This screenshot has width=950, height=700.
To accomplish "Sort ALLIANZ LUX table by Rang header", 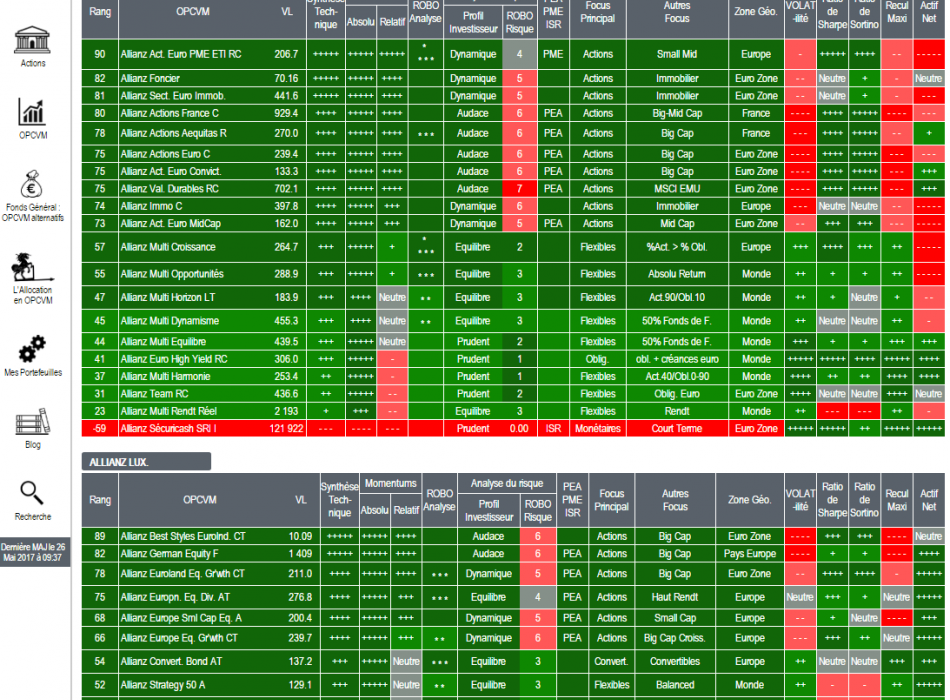I will tap(100, 500).
